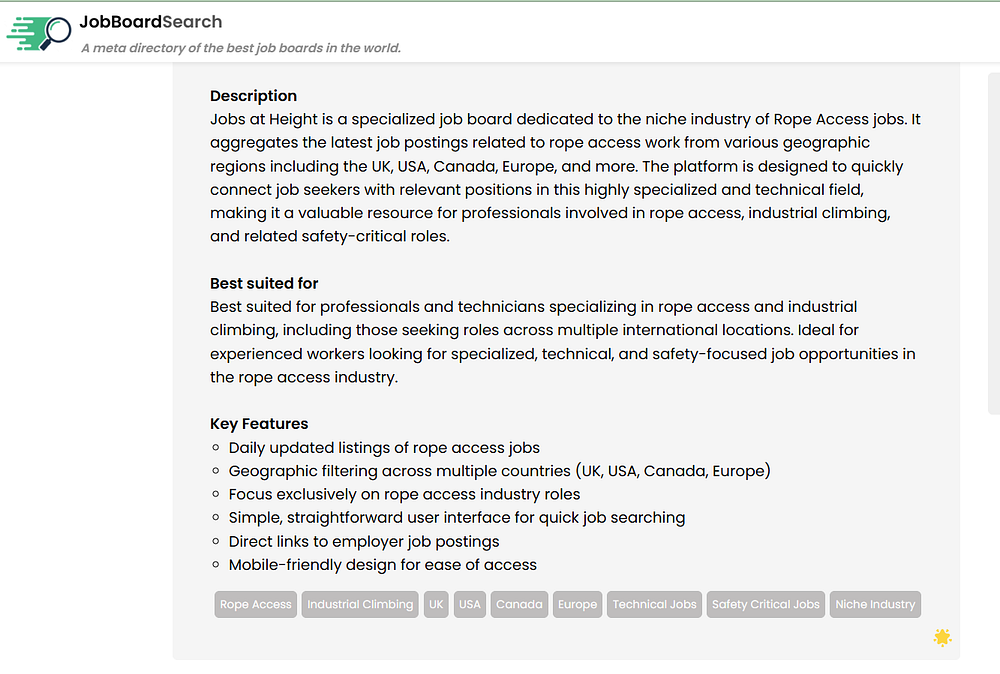Viewport: 1000px width, 674px height.
Task: Click the Daily updated listings bullet
Action: coord(384,448)
